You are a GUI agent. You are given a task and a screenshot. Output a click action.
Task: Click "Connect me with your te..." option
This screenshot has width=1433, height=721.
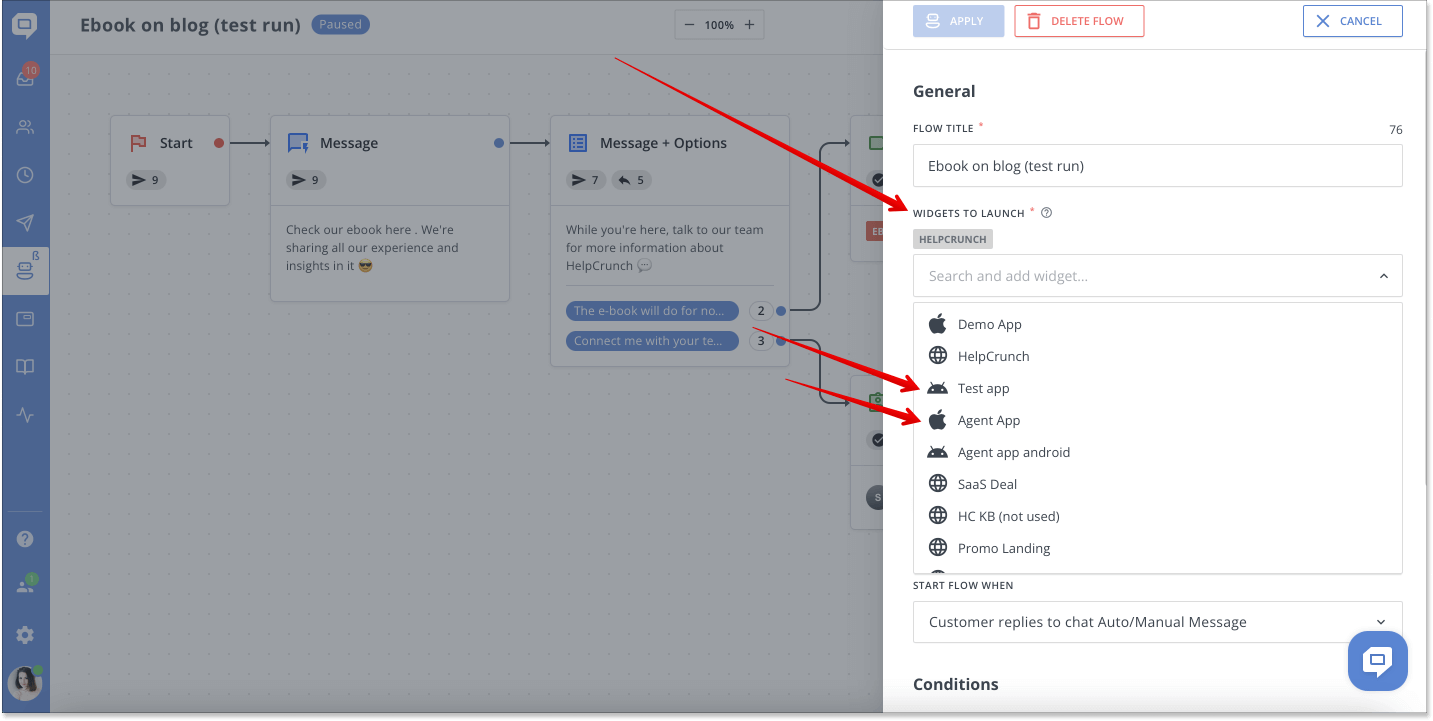[x=652, y=341]
